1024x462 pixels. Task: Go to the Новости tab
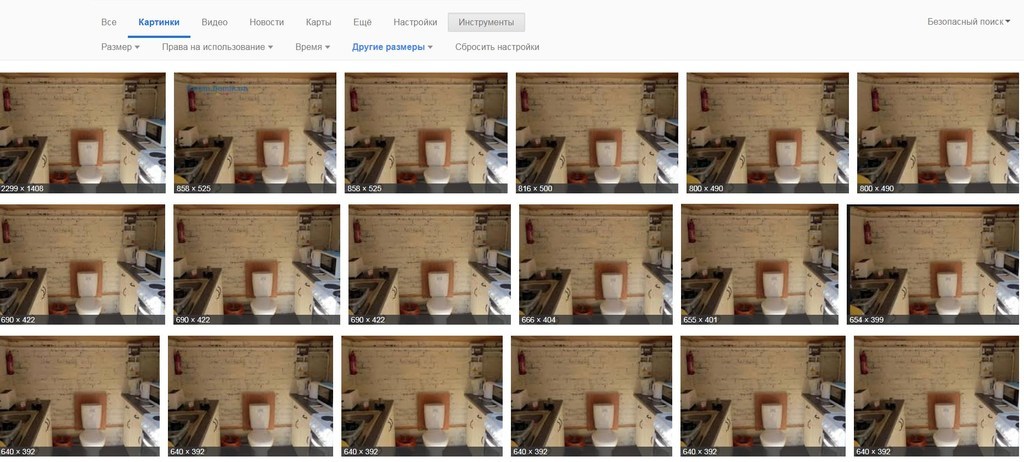point(266,22)
